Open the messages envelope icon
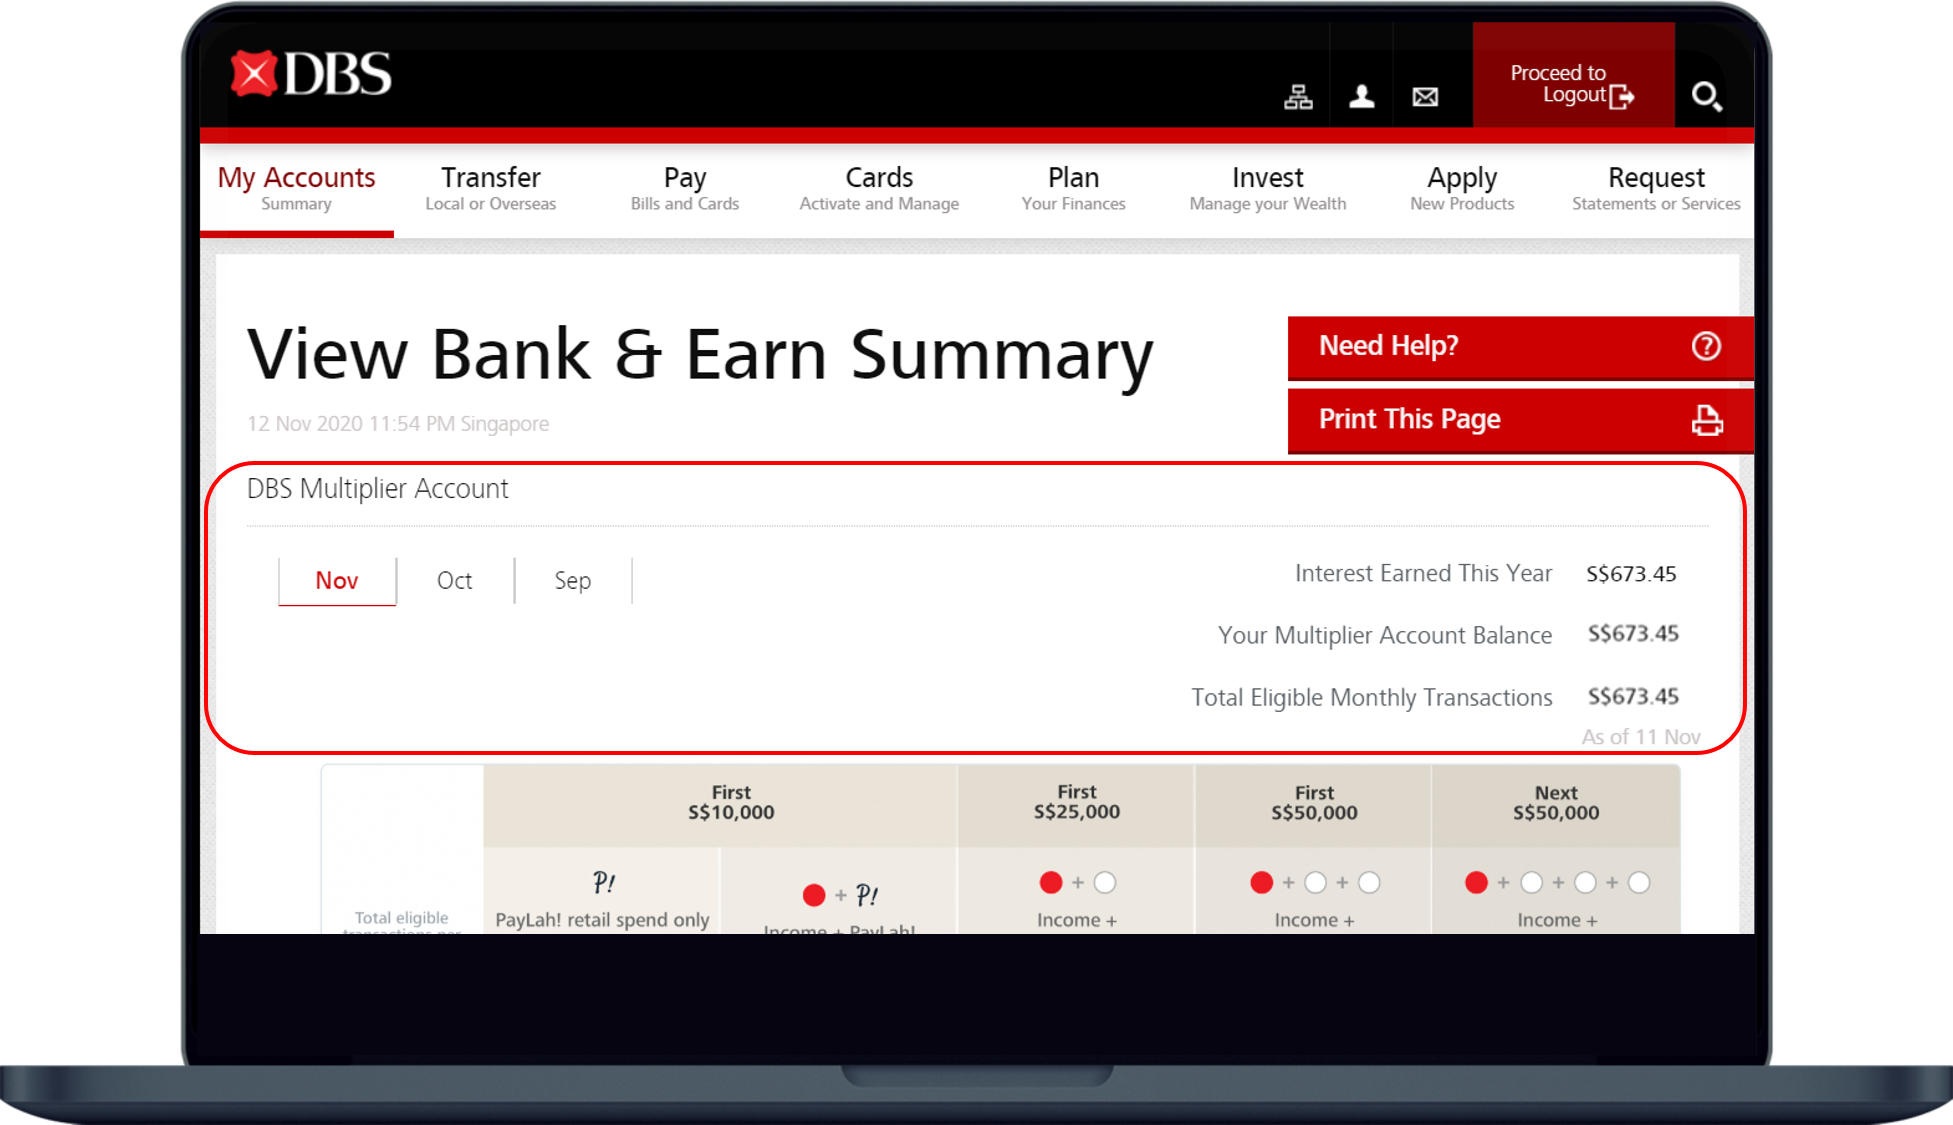The width and height of the screenshot is (1953, 1125). (x=1425, y=97)
